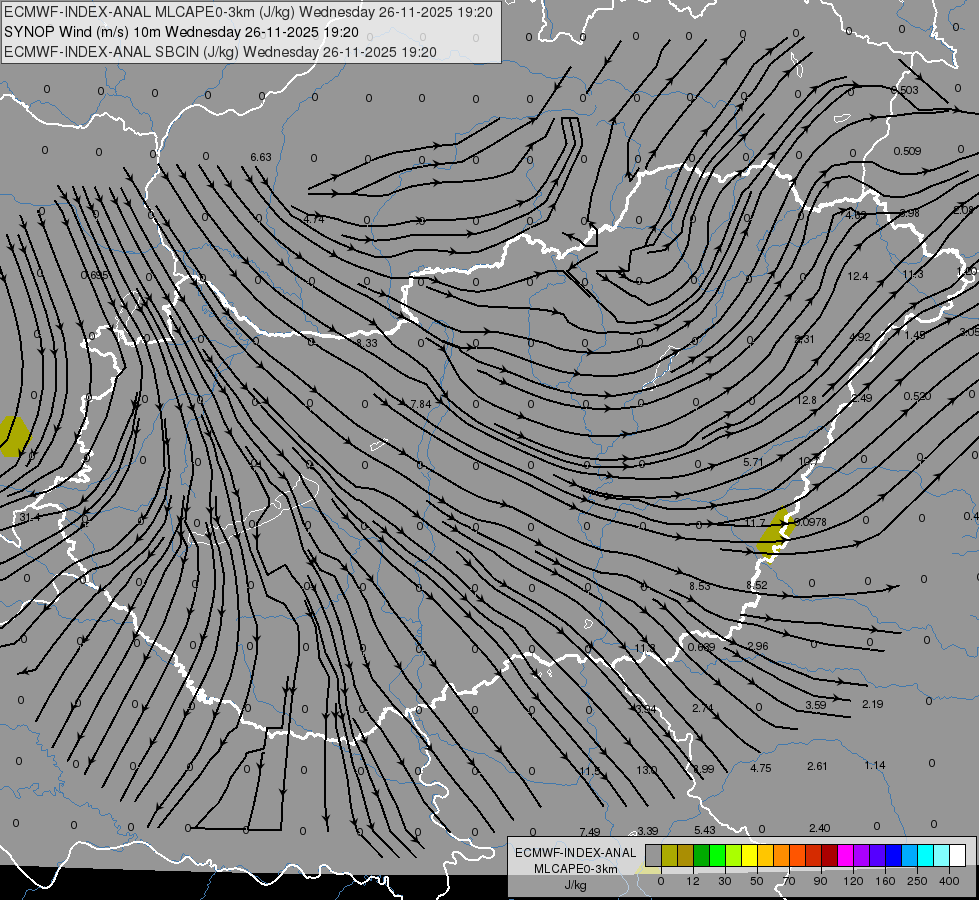The width and height of the screenshot is (979, 900).
Task: Pick the dark red legend swatch
Action: tap(829, 855)
